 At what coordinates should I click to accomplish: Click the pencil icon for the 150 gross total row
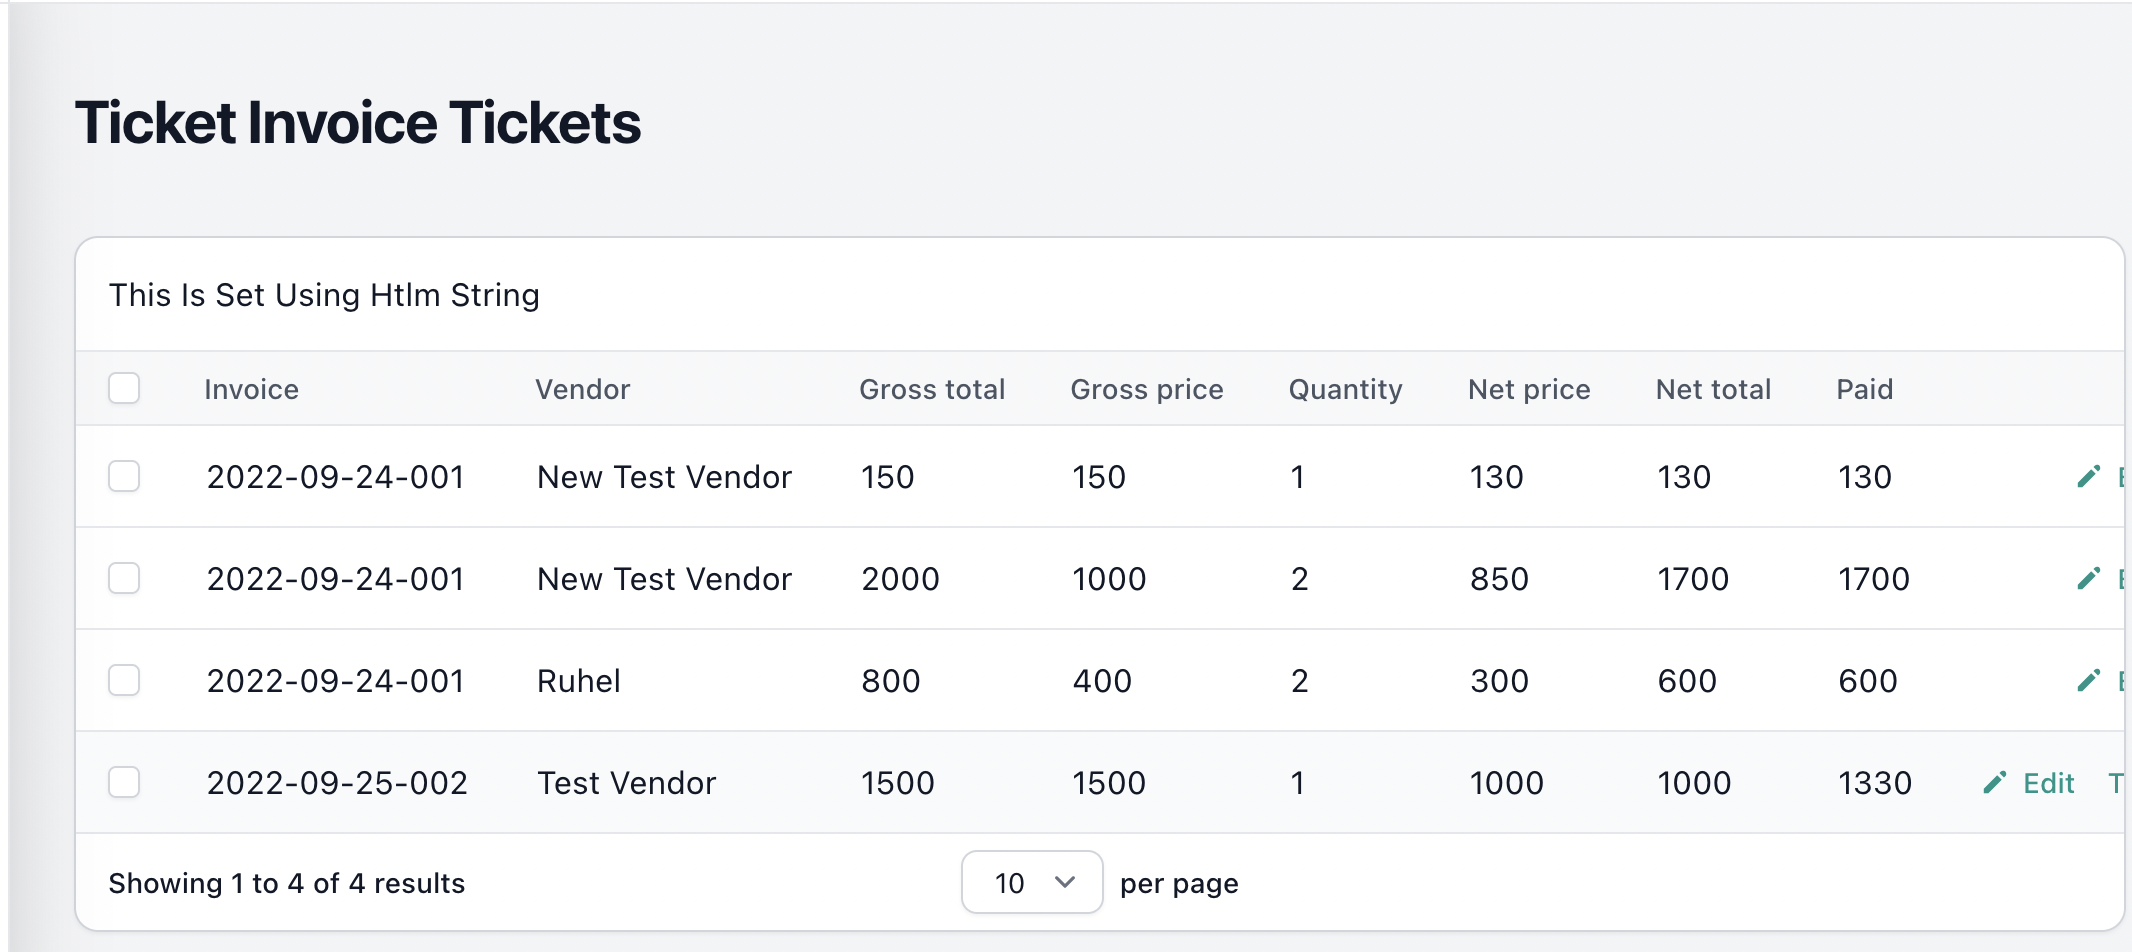(2088, 477)
